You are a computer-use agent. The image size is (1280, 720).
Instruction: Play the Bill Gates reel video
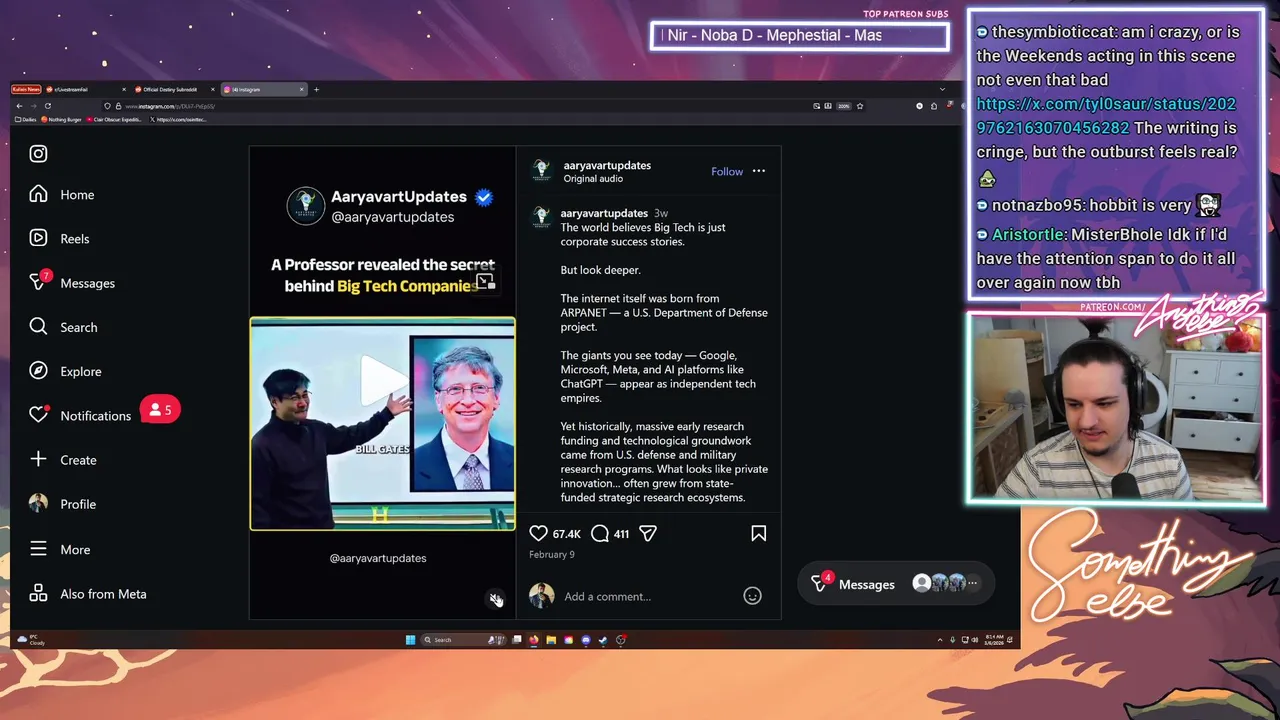pyautogui.click(x=382, y=381)
